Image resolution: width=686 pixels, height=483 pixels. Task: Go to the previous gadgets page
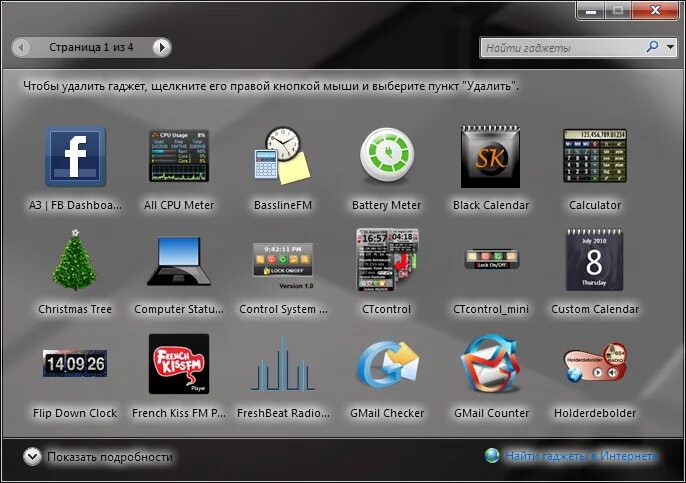(x=21, y=47)
